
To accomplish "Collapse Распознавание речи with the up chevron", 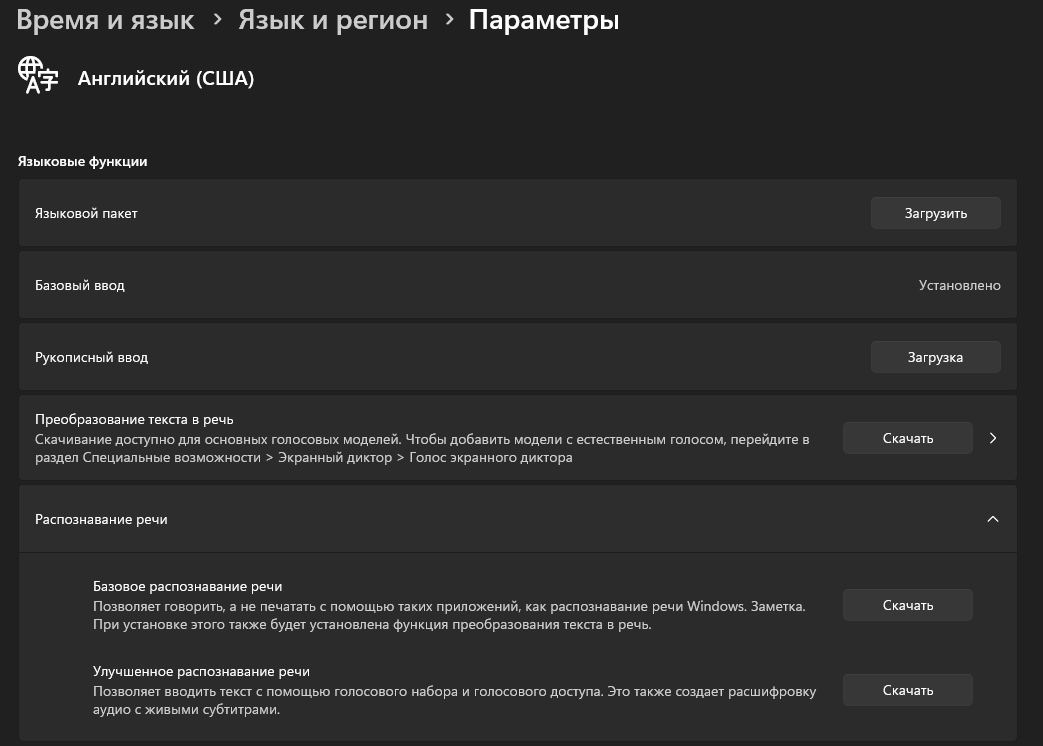I will coord(992,519).
